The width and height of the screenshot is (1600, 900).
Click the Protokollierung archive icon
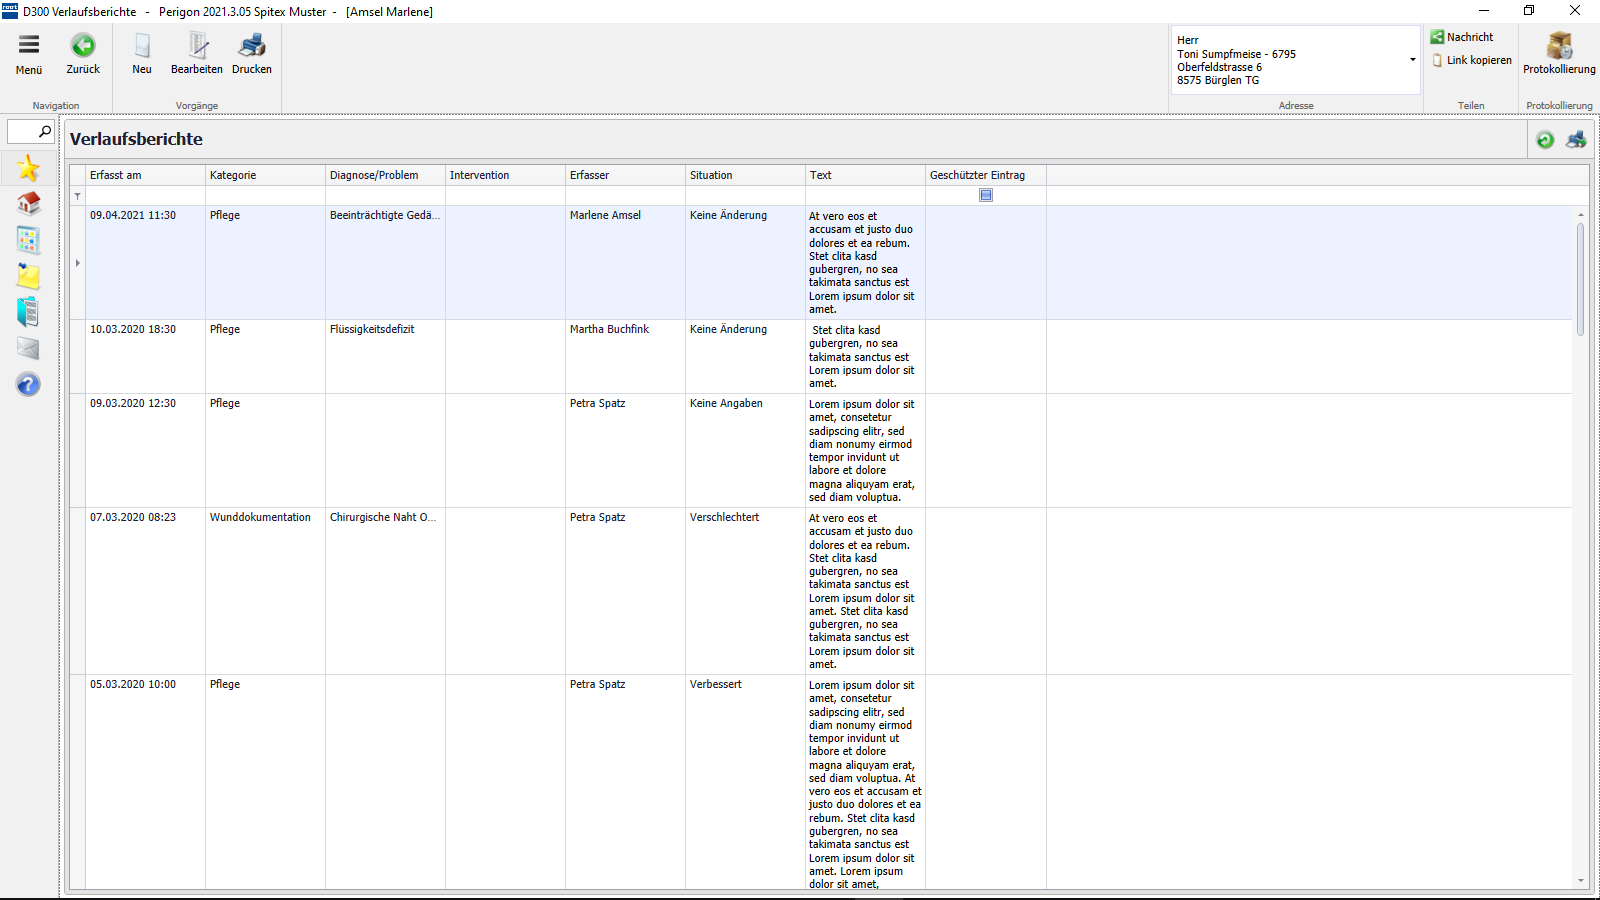(1559, 46)
